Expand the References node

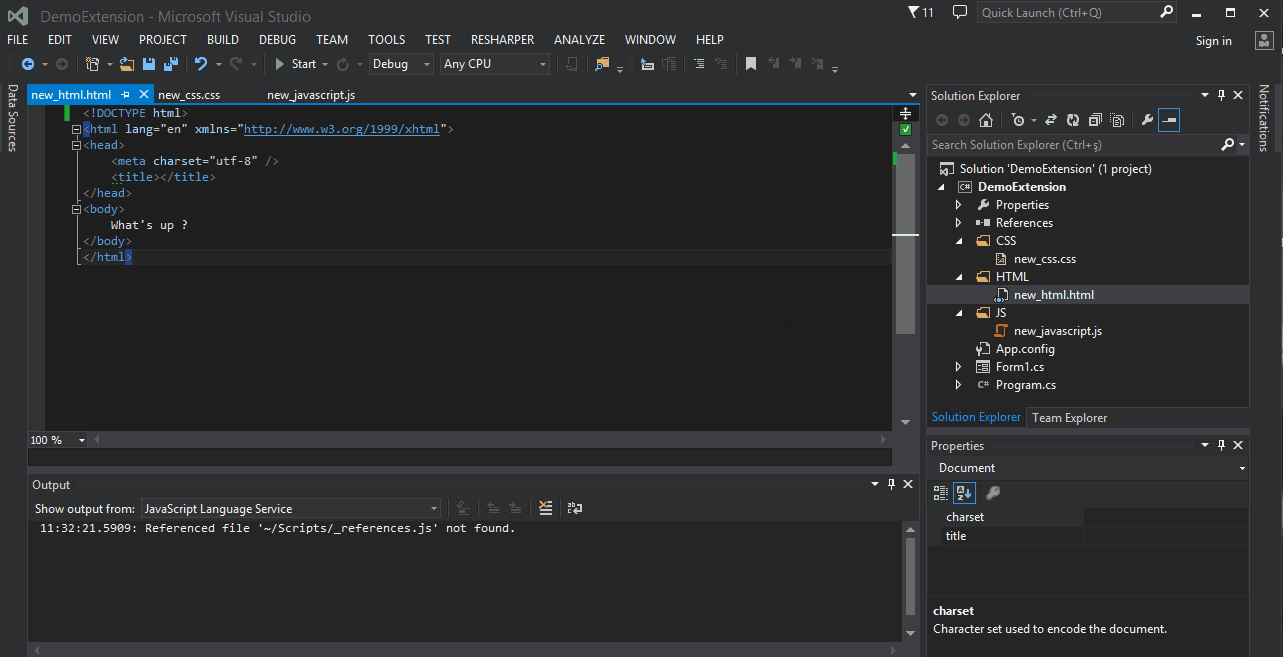coord(958,223)
